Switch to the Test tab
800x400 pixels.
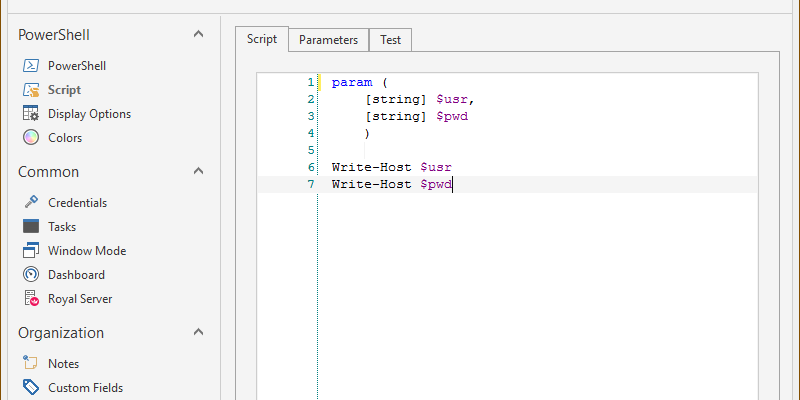pyautogui.click(x=390, y=40)
